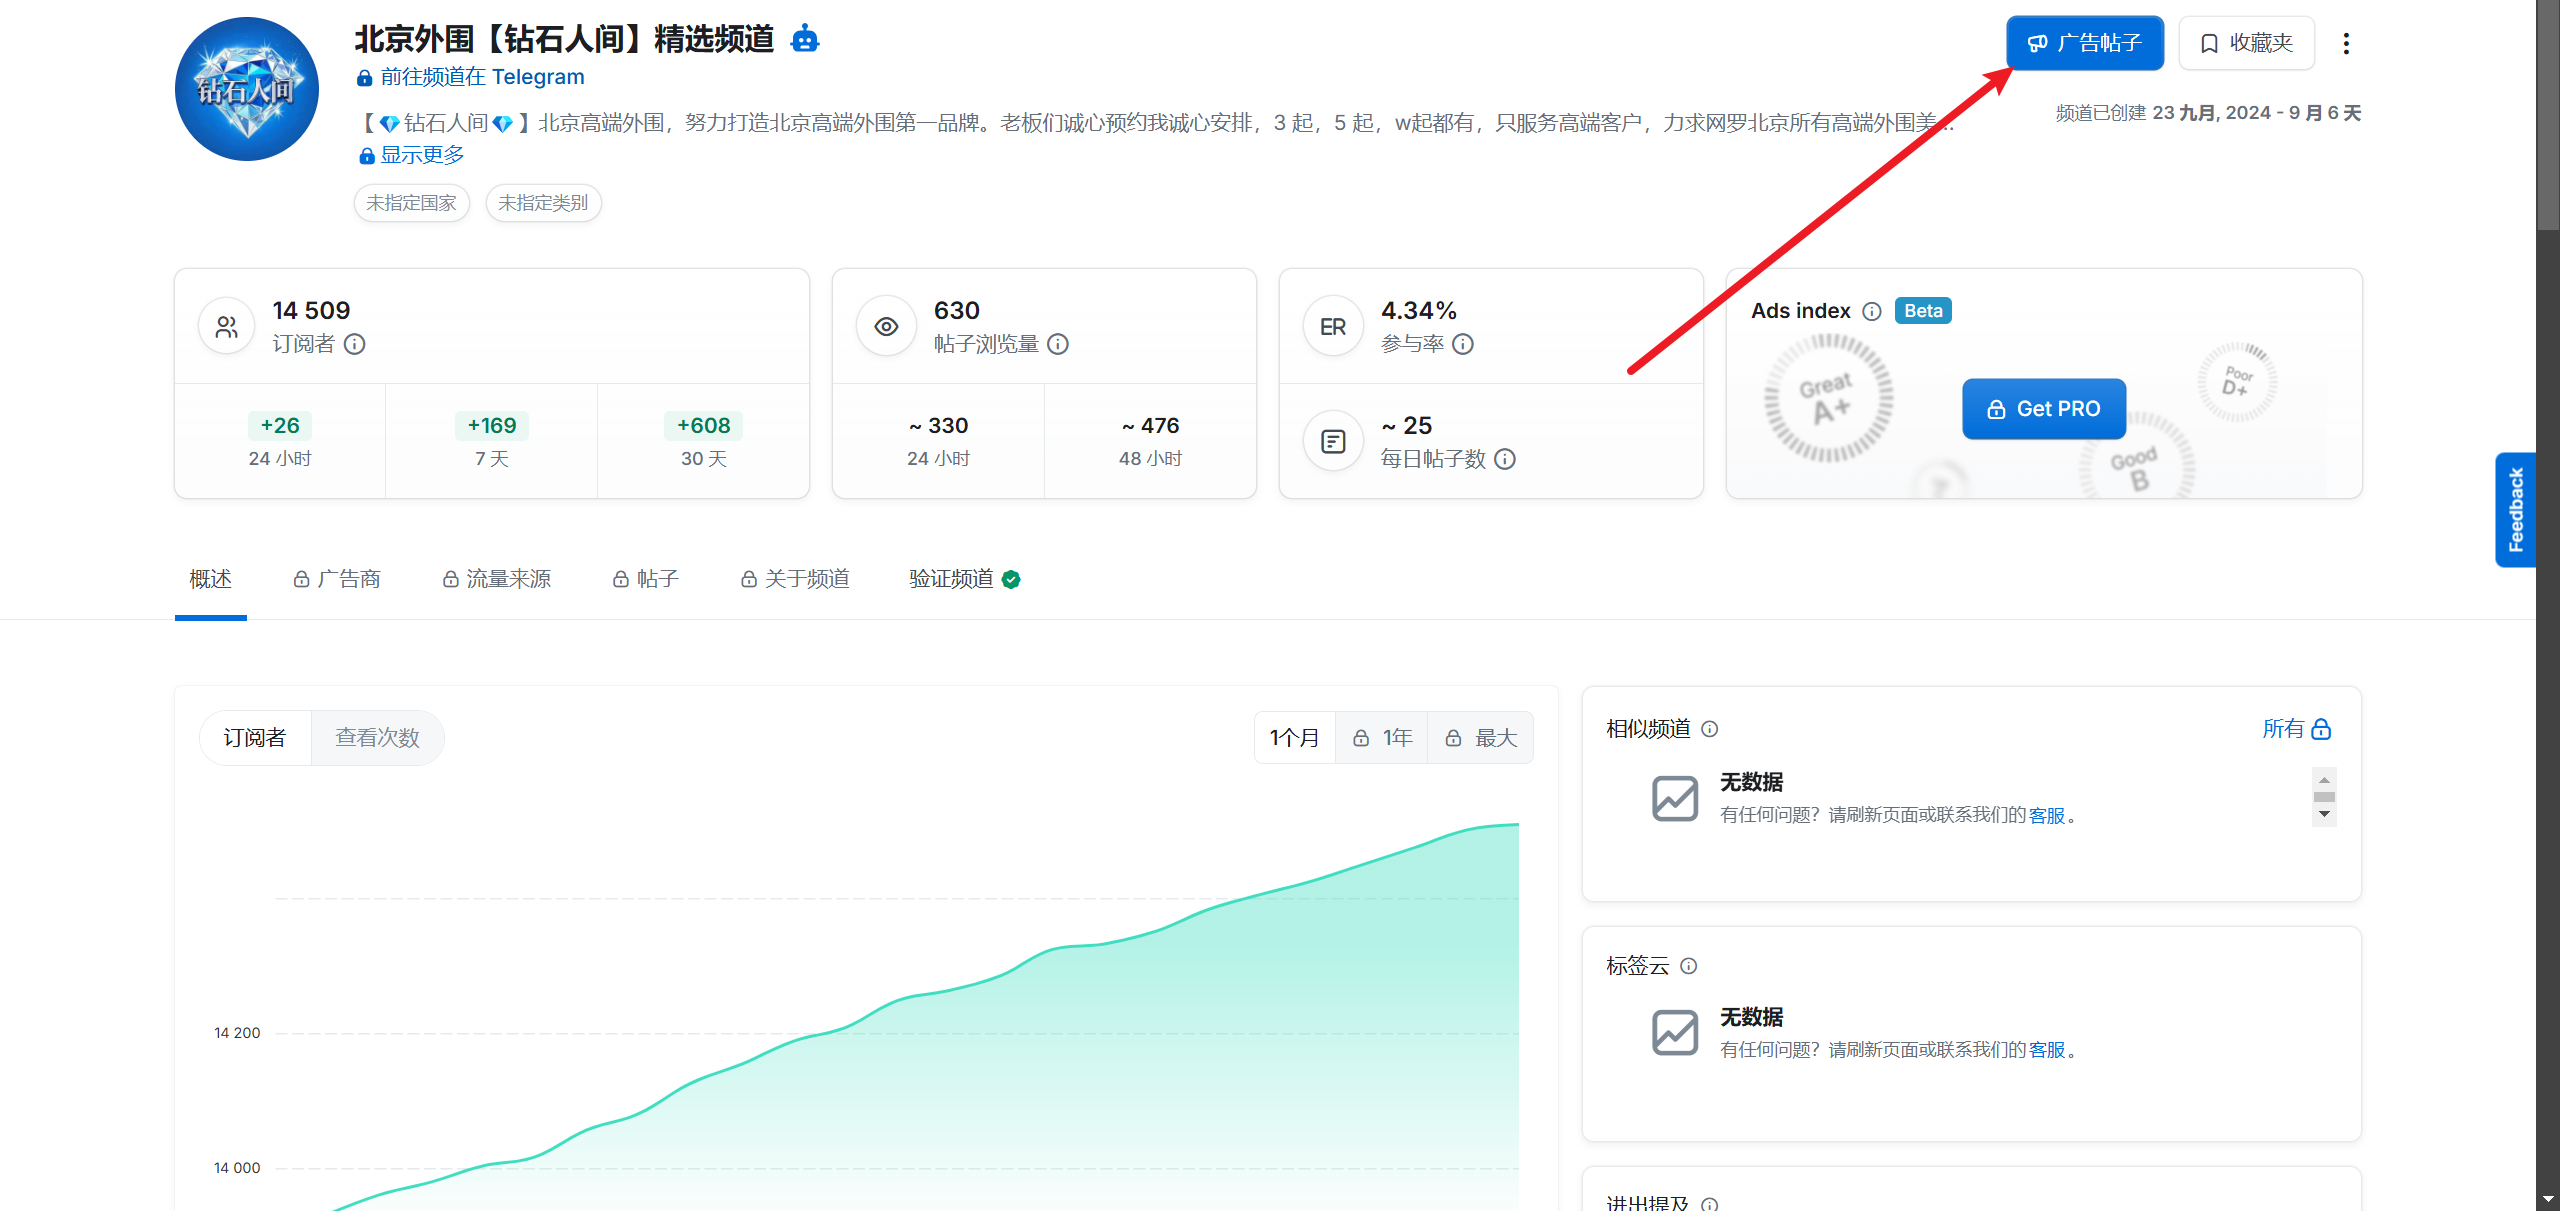Viewport: 2560px width, 1211px height.
Task: Click the eye icon in views card
Action: pos(886,327)
